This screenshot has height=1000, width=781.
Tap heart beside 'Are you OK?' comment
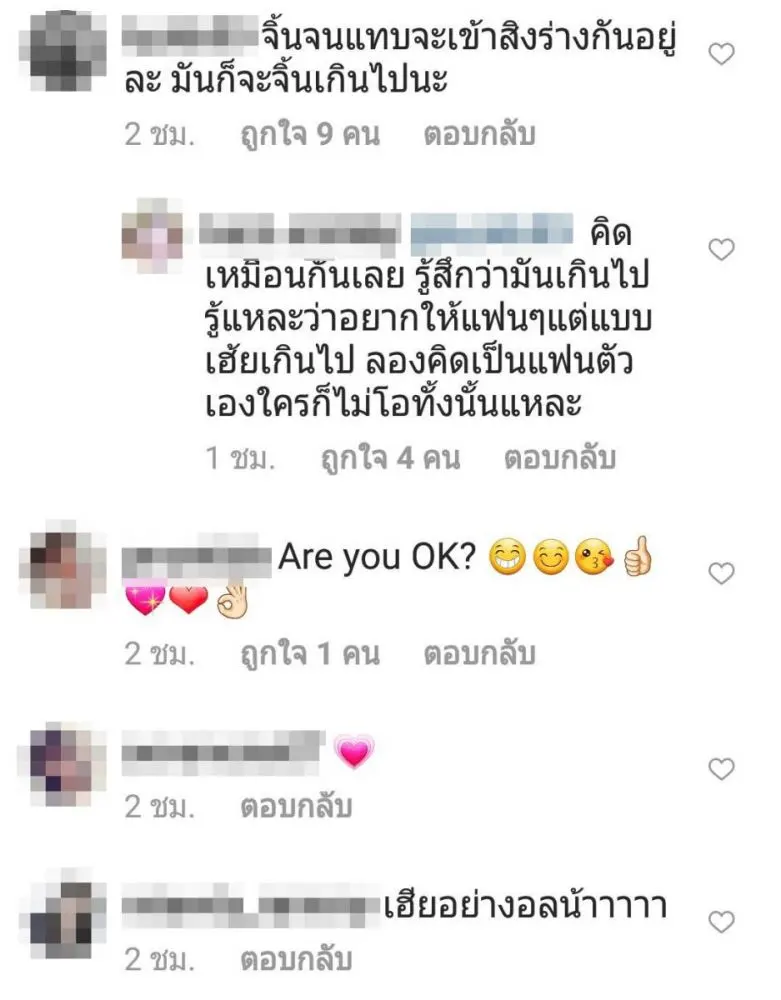(x=722, y=573)
